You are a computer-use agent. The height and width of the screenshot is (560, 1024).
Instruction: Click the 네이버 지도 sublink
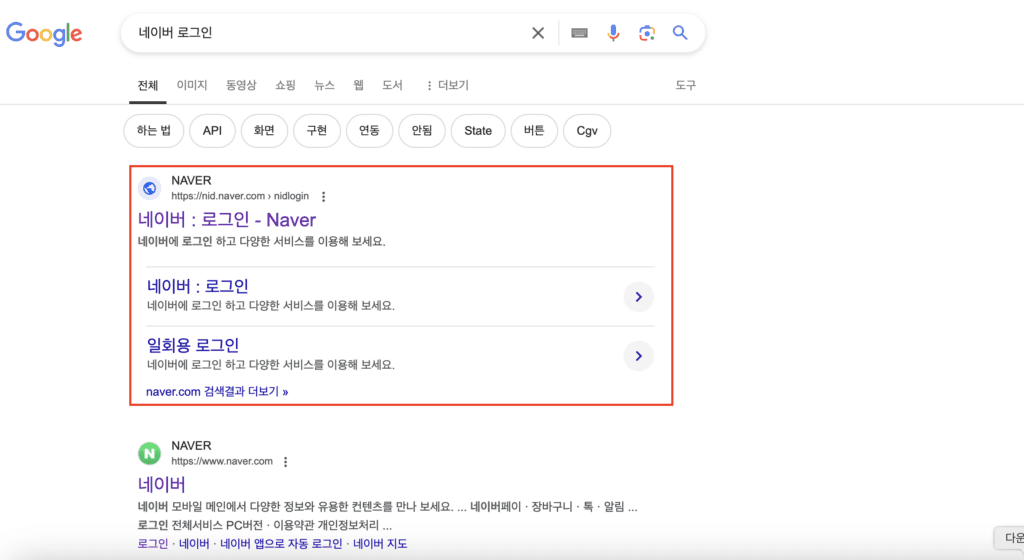pos(380,544)
